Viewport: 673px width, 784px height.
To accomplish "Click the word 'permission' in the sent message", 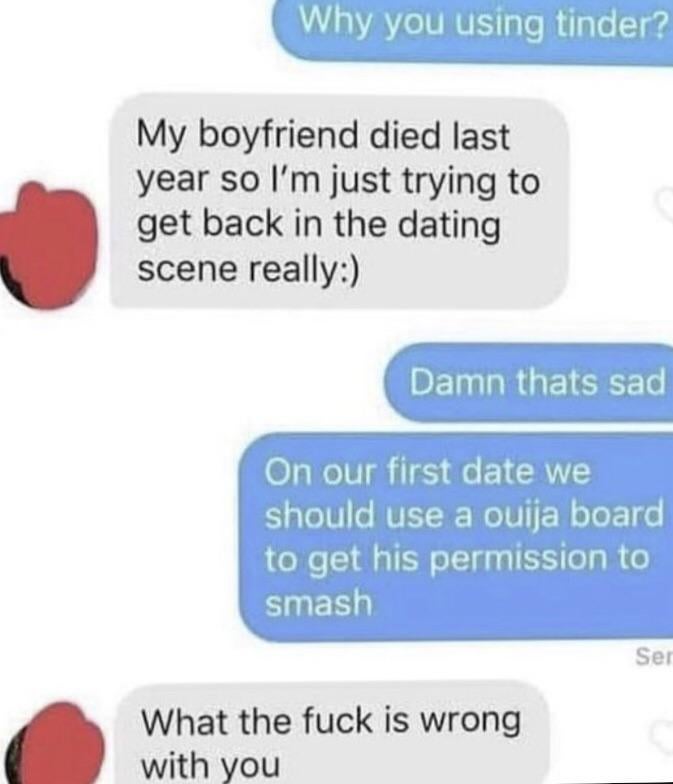I will coord(516,560).
